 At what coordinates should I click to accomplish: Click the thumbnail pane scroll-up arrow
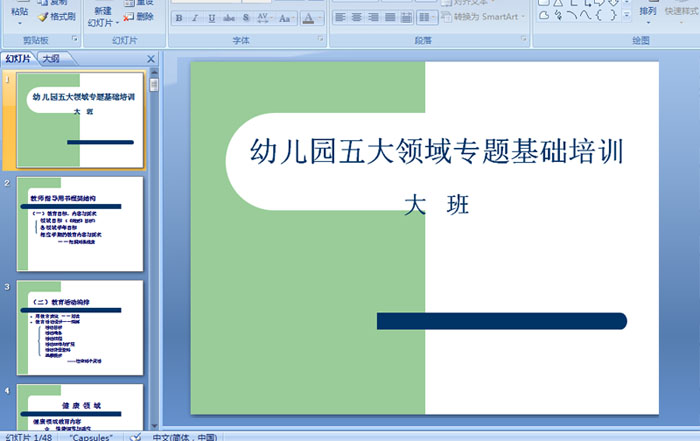154,72
